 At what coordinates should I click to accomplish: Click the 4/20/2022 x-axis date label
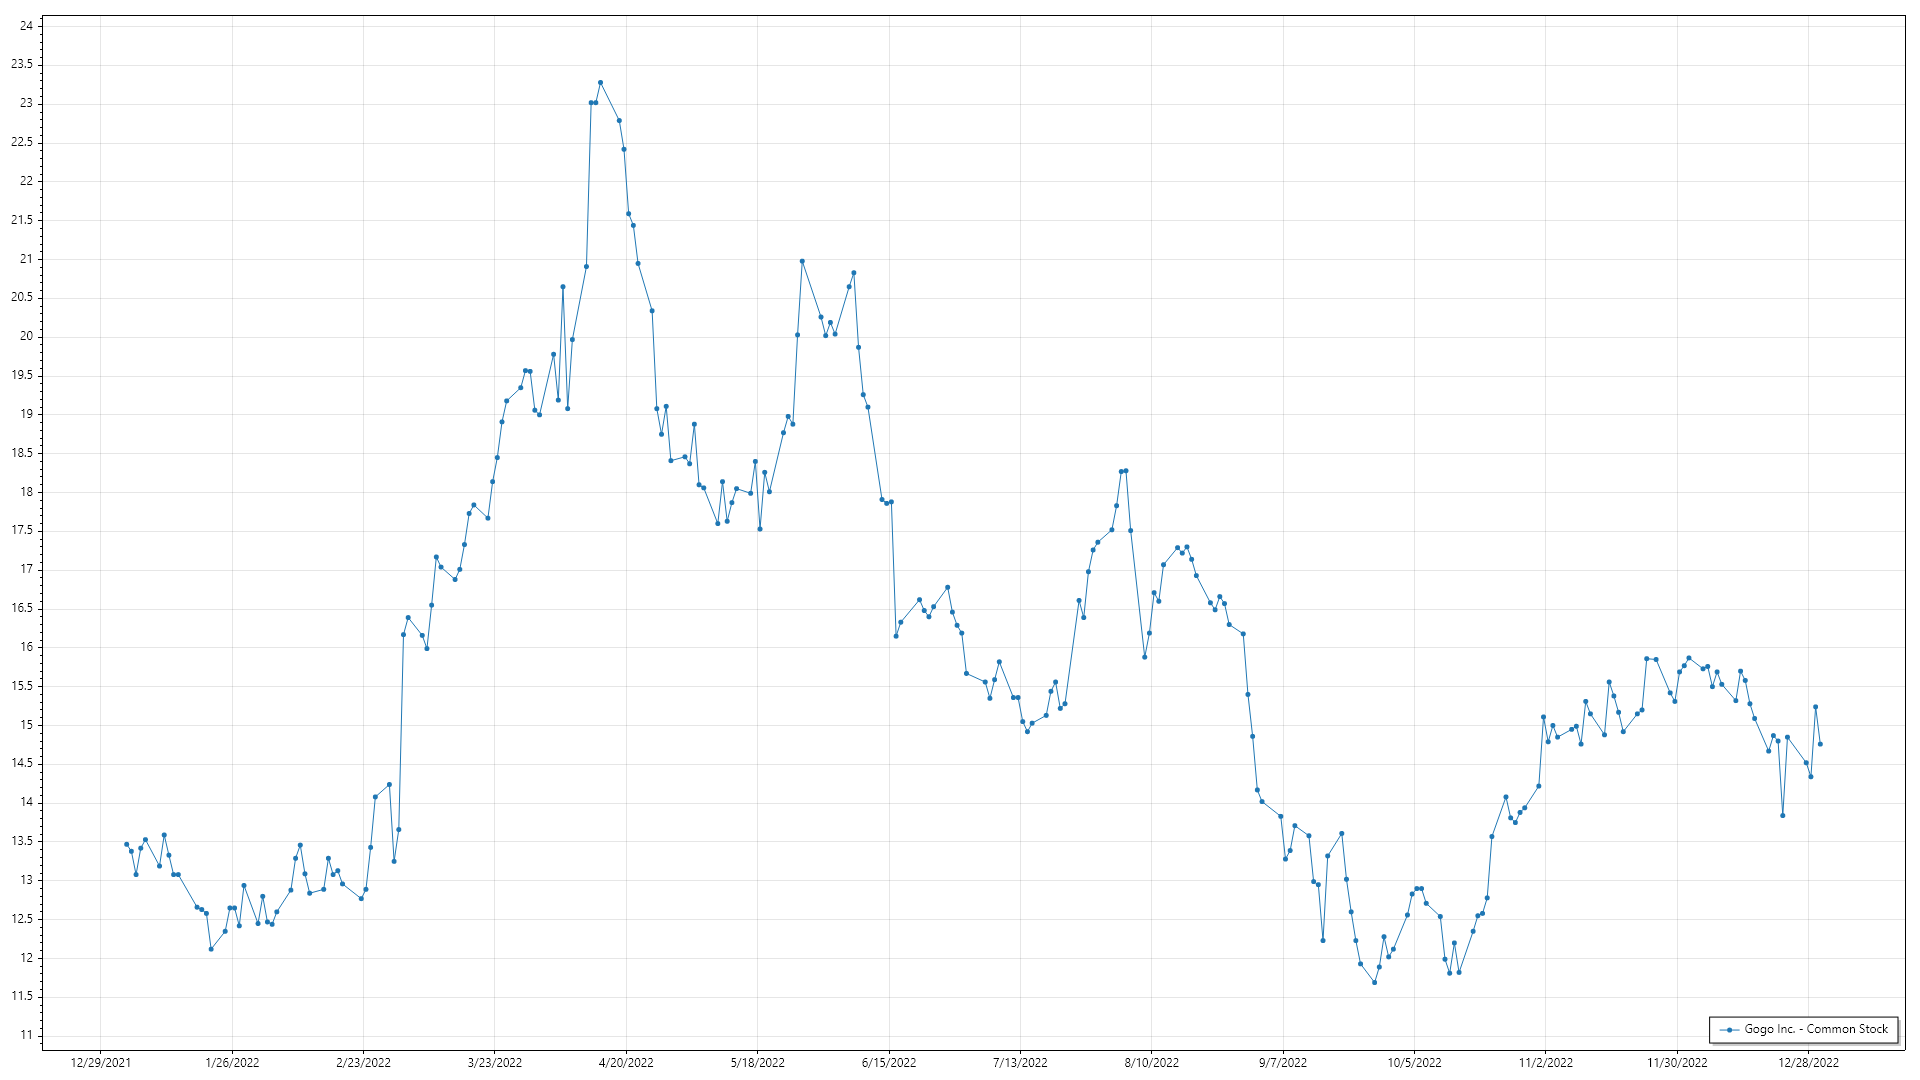coord(626,1063)
